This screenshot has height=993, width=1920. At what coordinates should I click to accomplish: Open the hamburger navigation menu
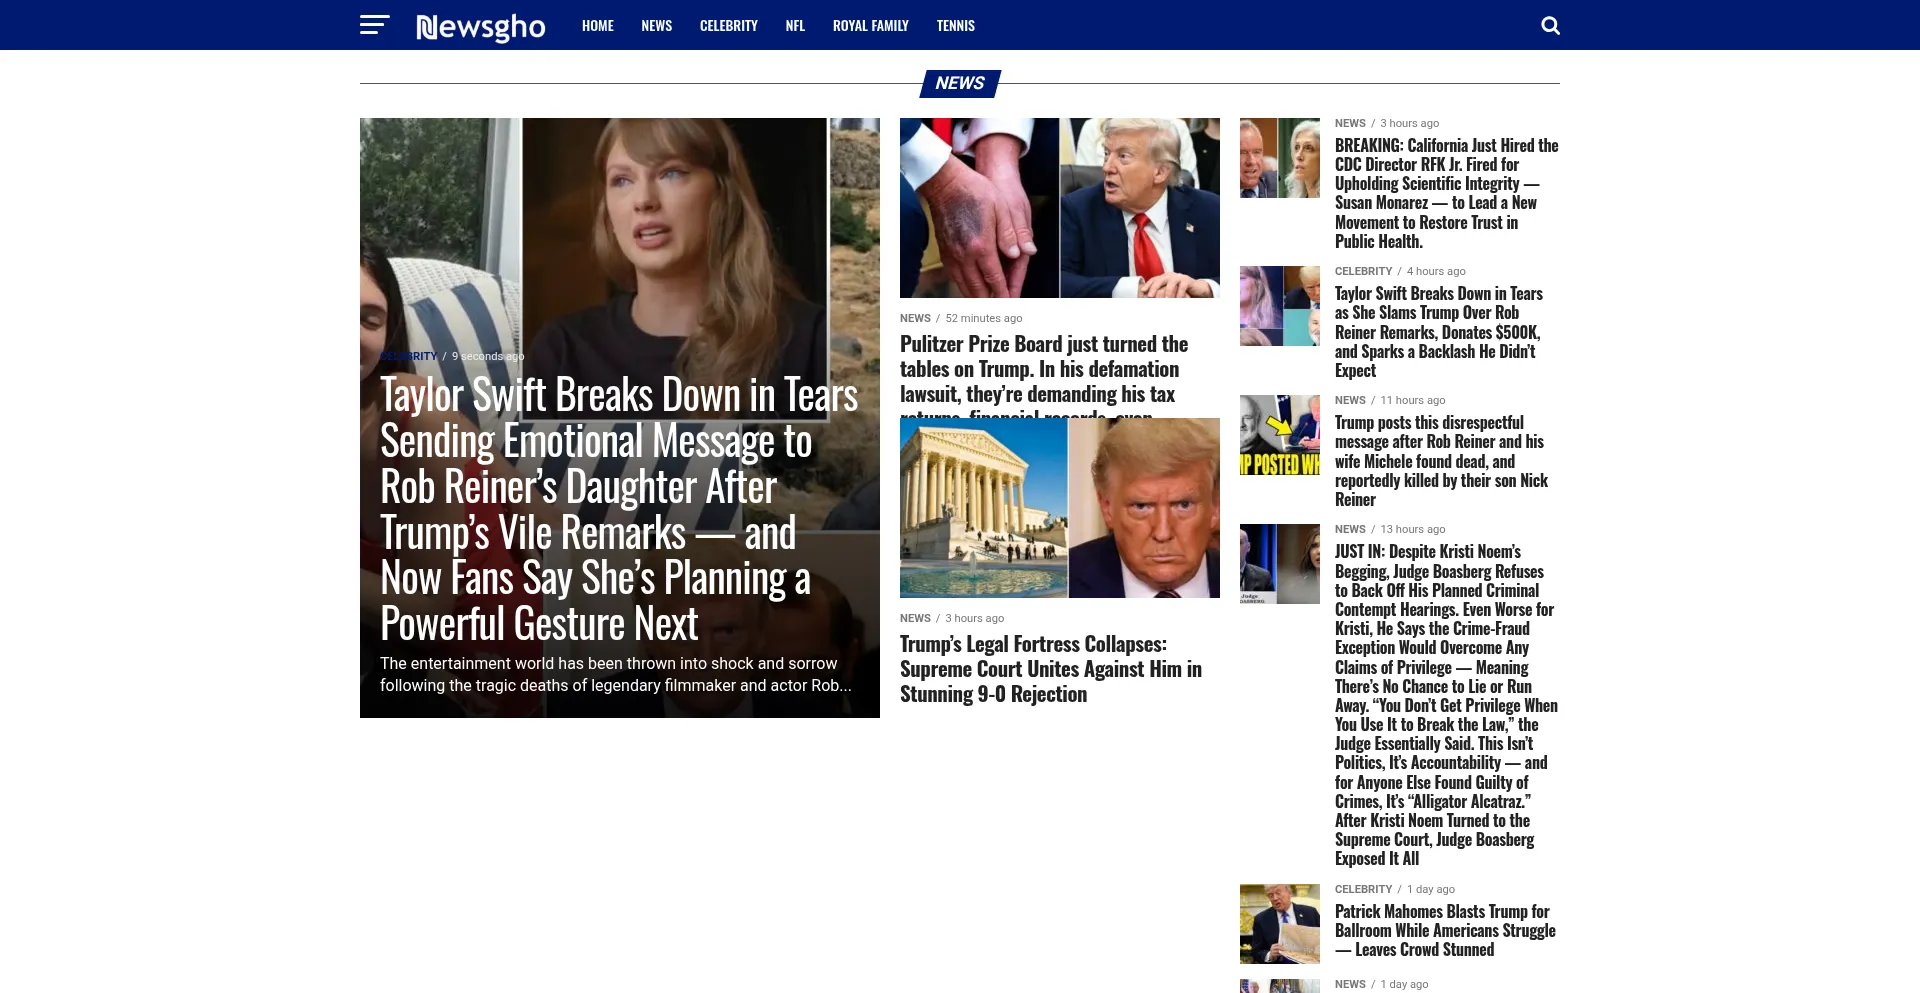click(x=374, y=25)
